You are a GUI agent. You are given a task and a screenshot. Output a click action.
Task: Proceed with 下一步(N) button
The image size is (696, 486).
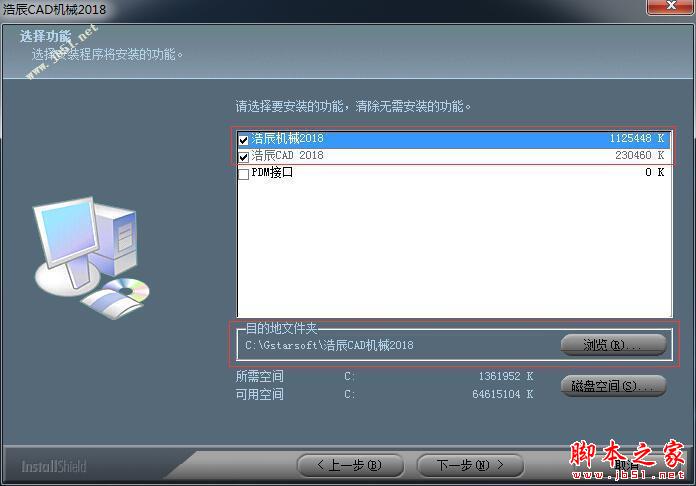[470, 465]
